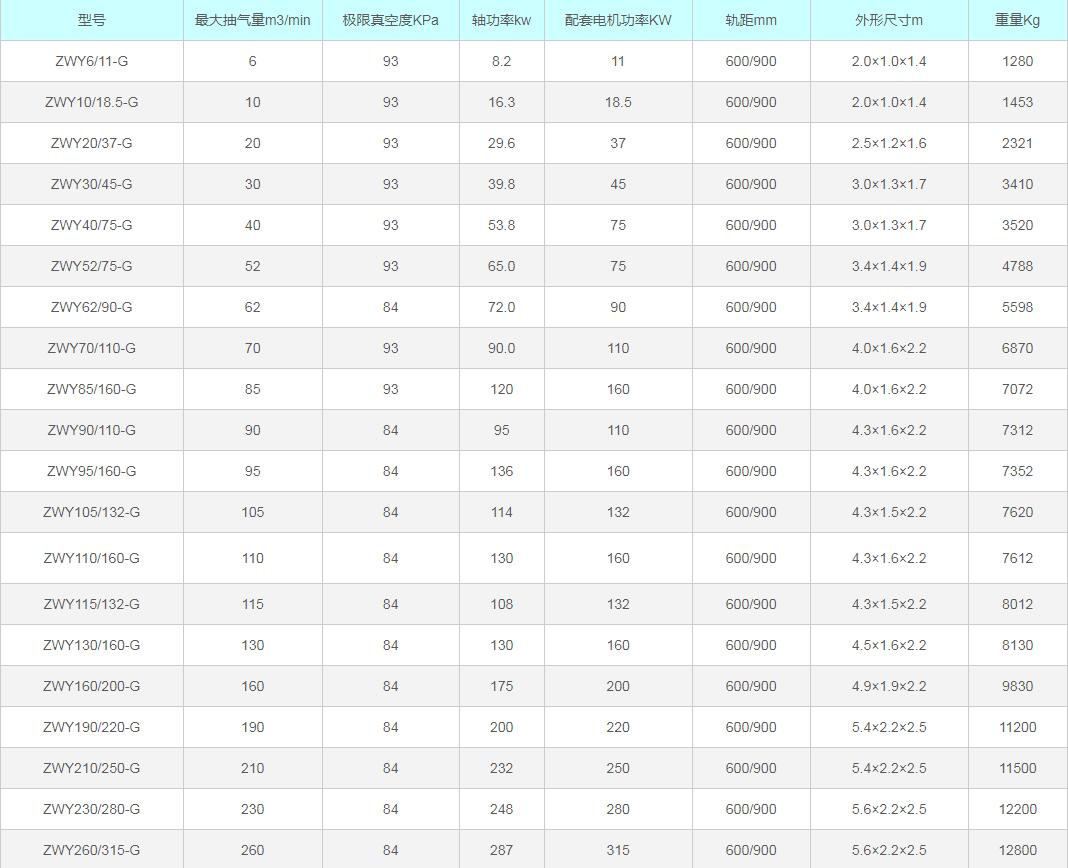The width and height of the screenshot is (1068, 868).
Task: Click weight value 7072
Action: click(1017, 389)
